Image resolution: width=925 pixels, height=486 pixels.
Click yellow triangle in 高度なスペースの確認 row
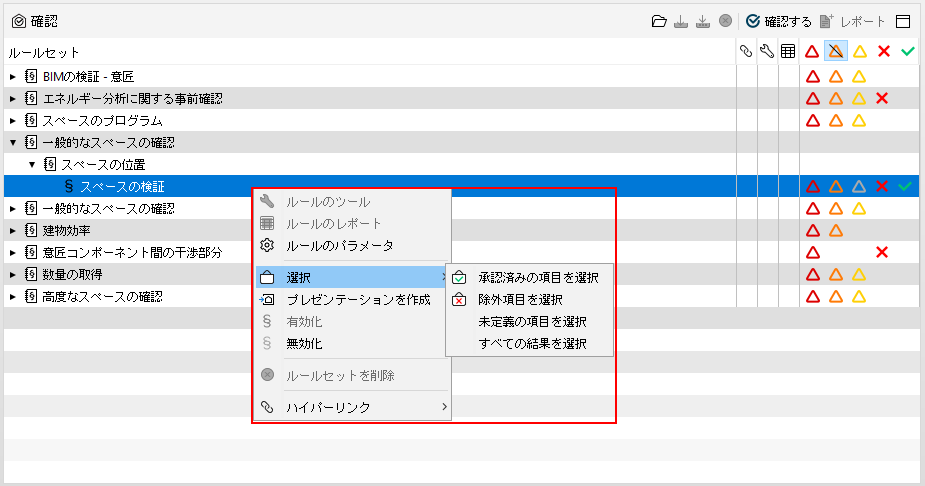[x=859, y=297]
